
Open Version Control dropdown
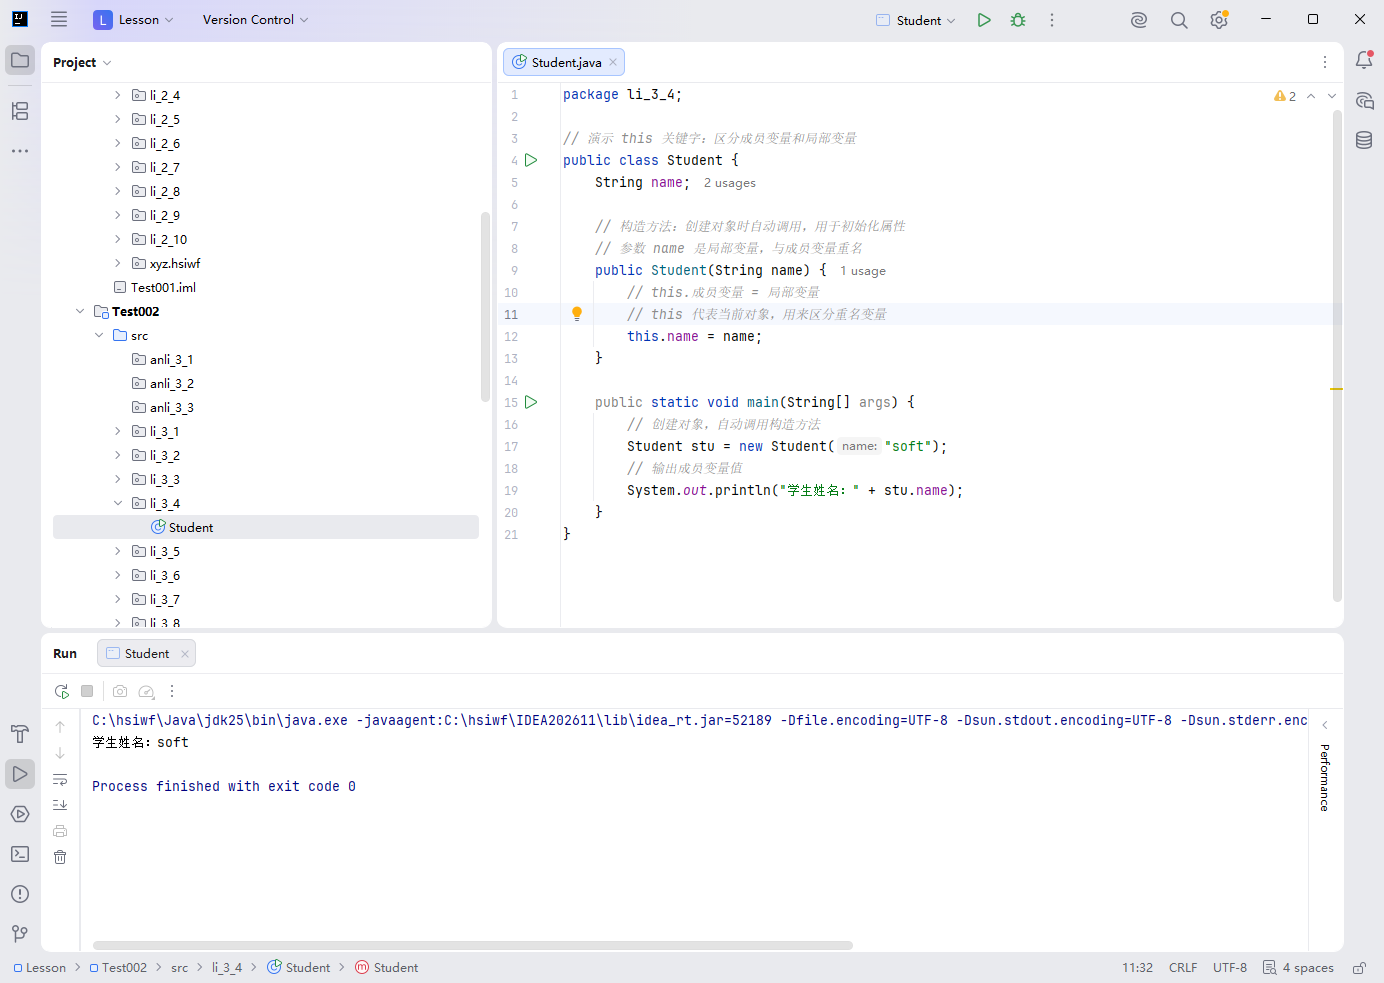coord(255,20)
